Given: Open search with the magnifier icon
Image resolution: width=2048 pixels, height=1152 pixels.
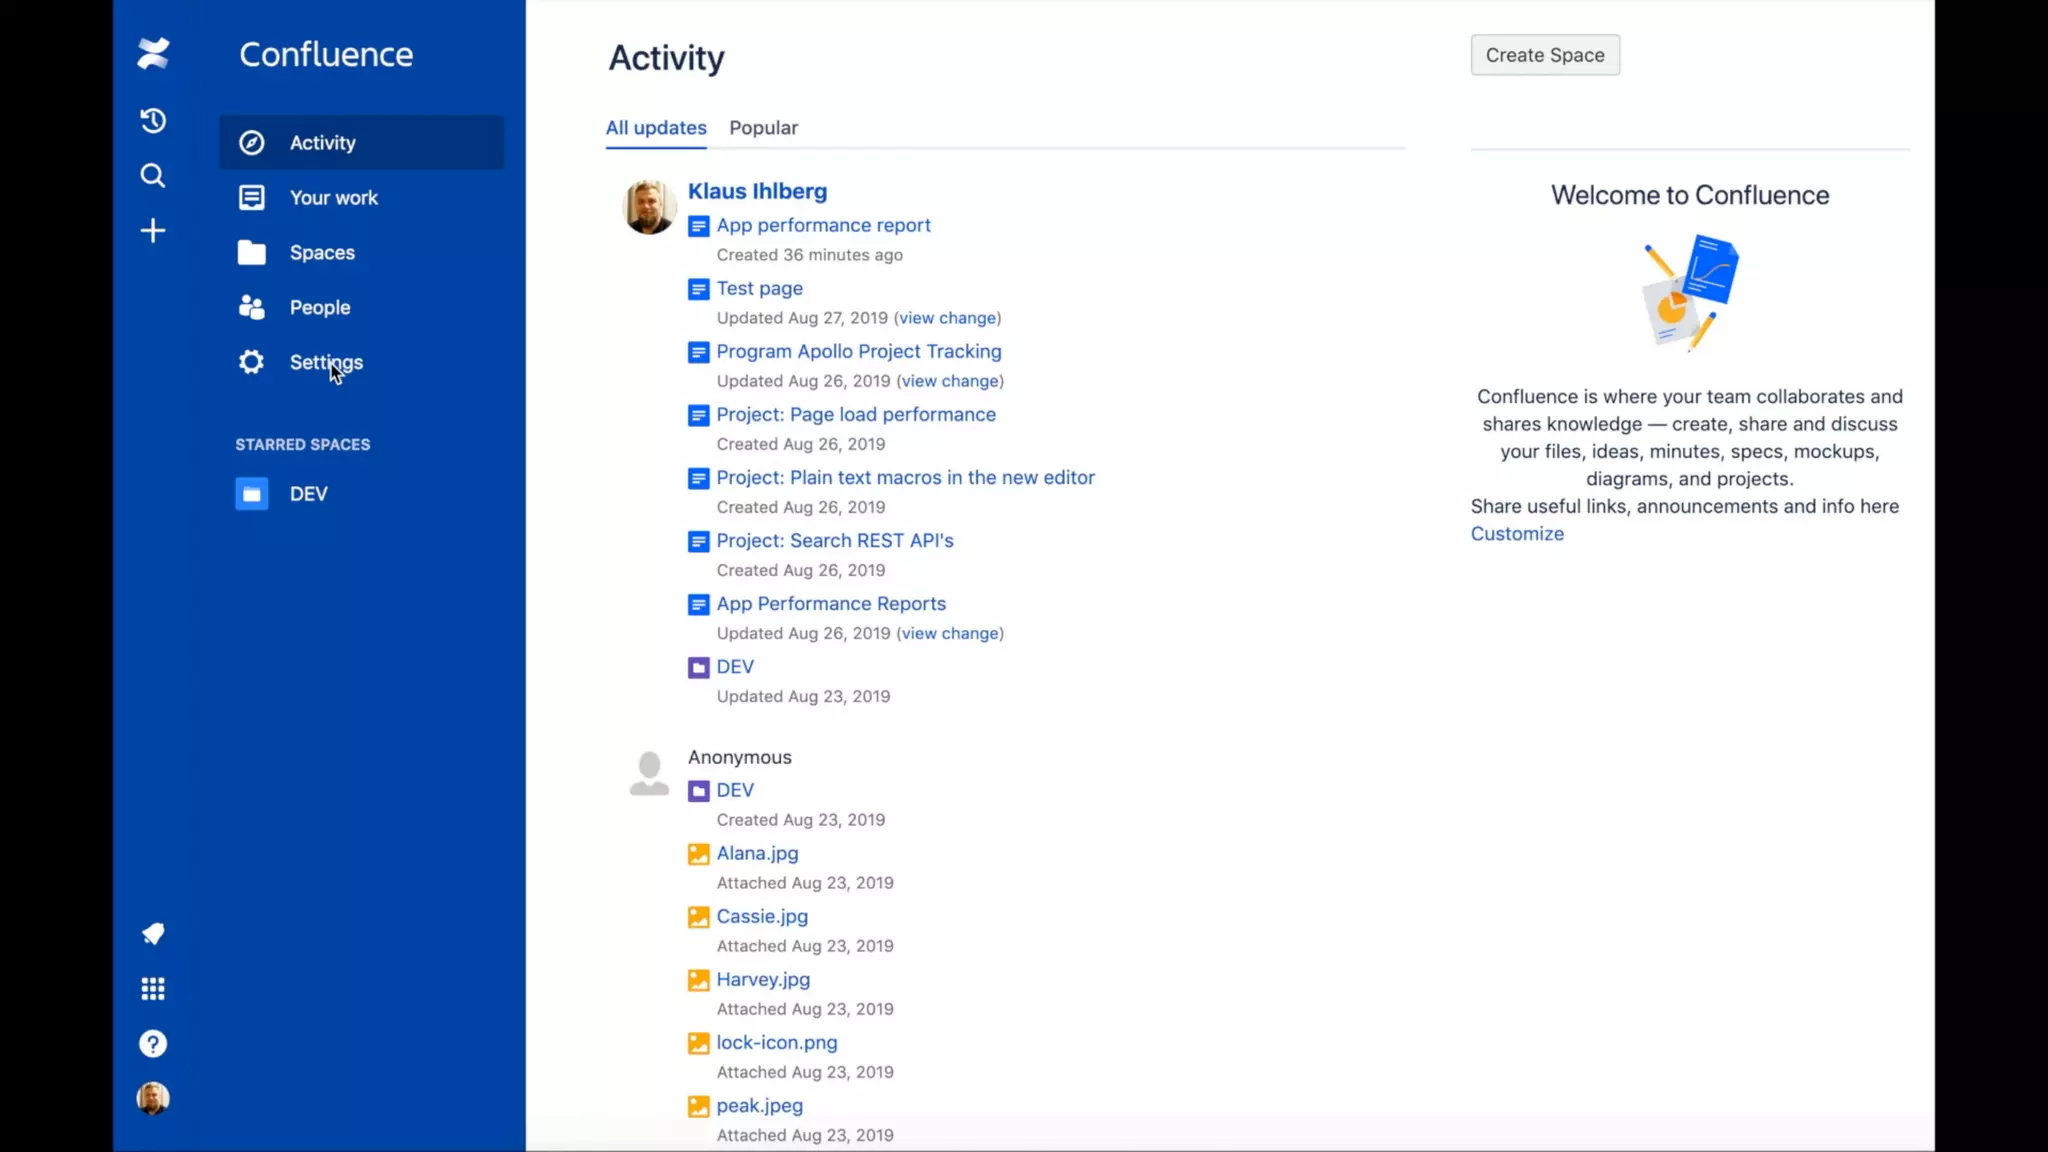Looking at the screenshot, I should (153, 176).
